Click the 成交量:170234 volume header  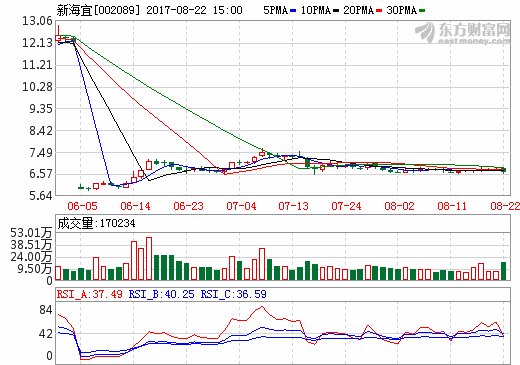pyautogui.click(x=96, y=223)
